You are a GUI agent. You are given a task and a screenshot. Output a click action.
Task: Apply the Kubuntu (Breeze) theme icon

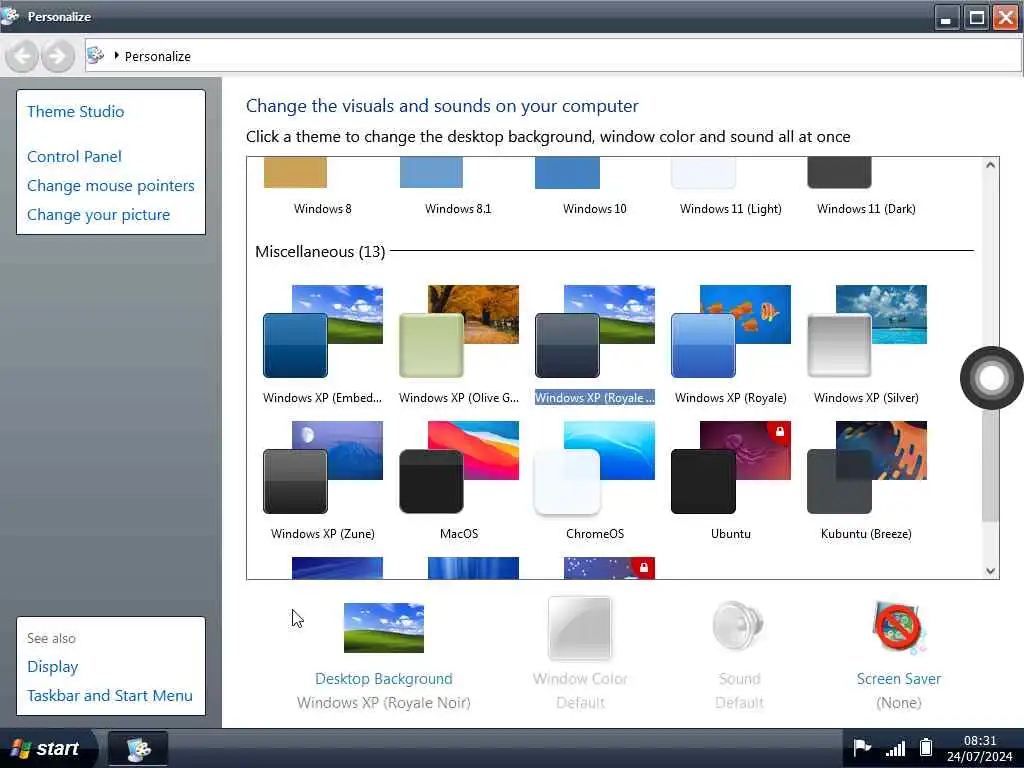coord(867,467)
